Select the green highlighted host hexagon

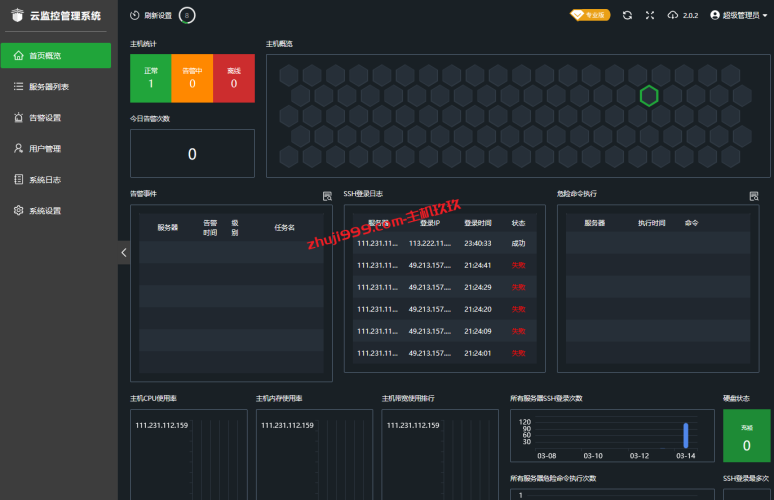click(x=649, y=96)
